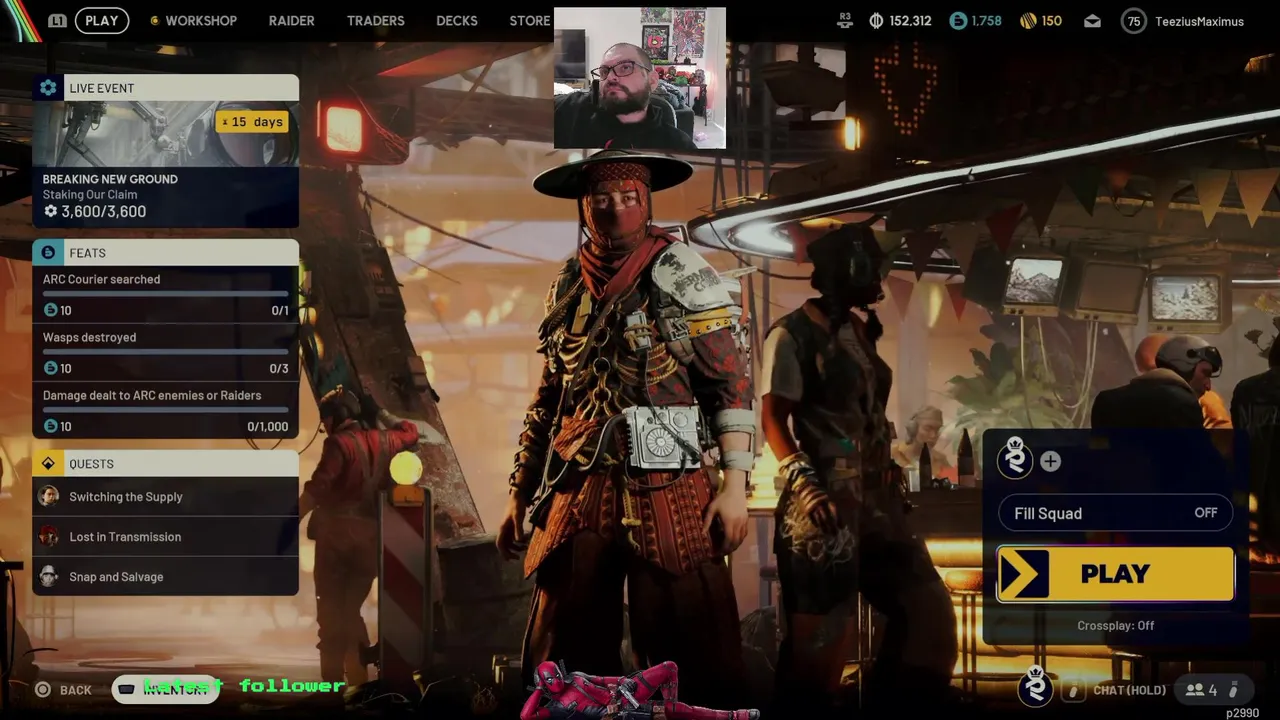Open the Breaking New Ground event thumbnail
This screenshot has height=720, width=1280.
click(x=166, y=134)
